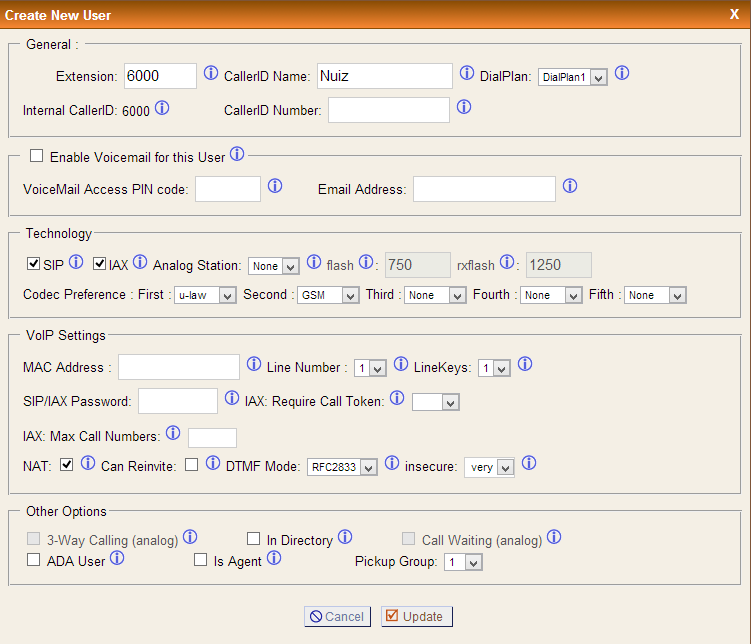Click the info icon next to IAX checkbox label

[140, 262]
